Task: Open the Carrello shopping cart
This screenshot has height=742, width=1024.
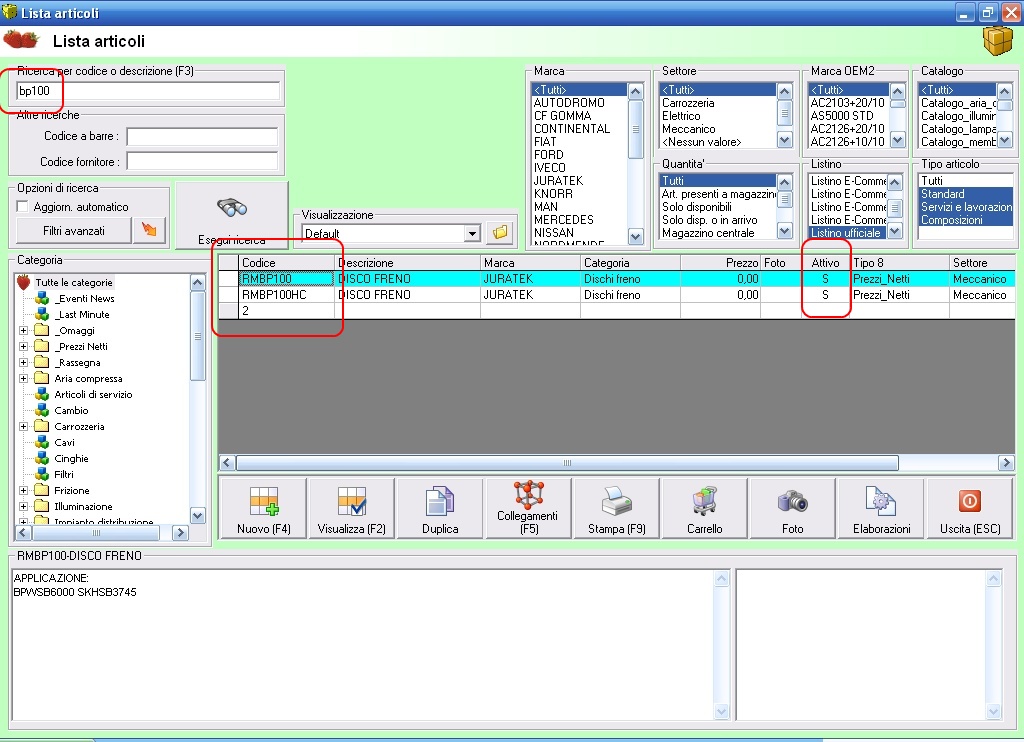Action: (705, 509)
